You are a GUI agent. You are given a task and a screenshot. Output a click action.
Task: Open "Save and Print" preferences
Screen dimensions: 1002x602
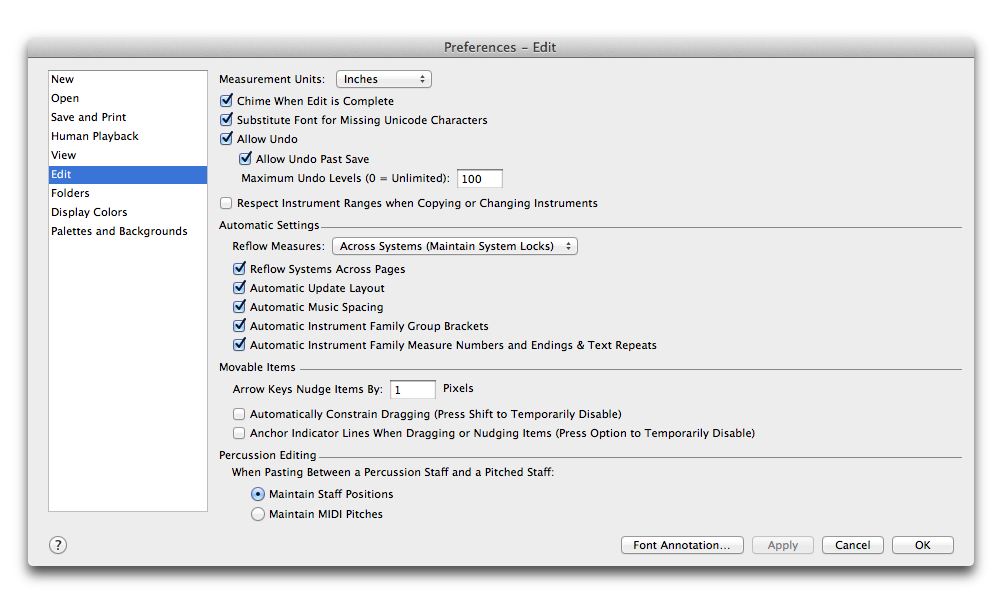[88, 117]
